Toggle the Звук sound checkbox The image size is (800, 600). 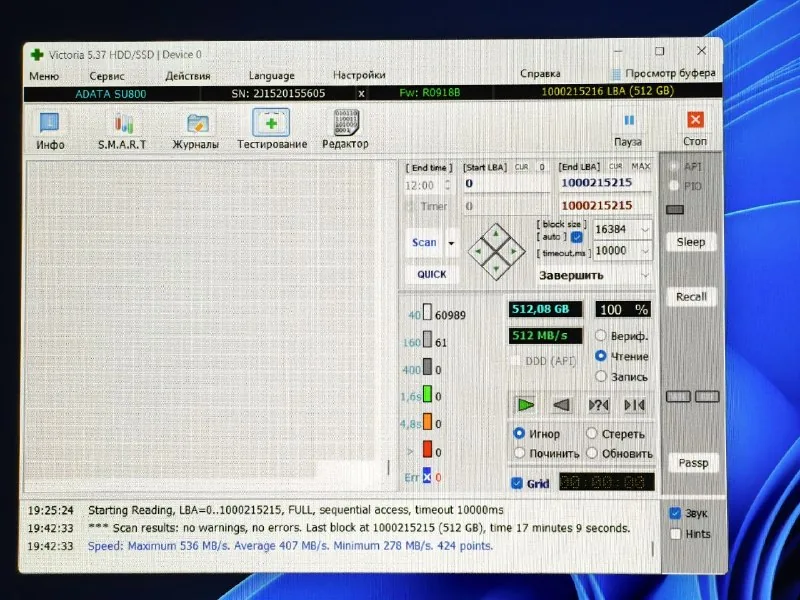(675, 513)
